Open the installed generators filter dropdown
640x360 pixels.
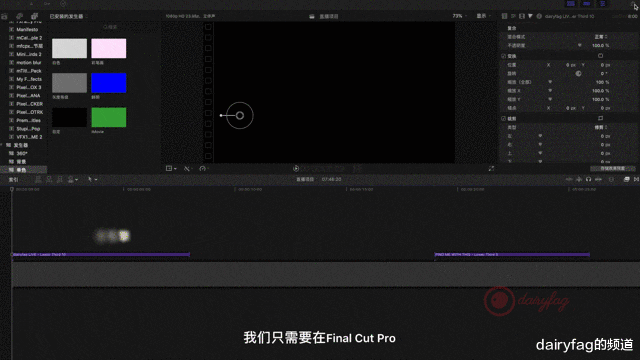(x=68, y=16)
